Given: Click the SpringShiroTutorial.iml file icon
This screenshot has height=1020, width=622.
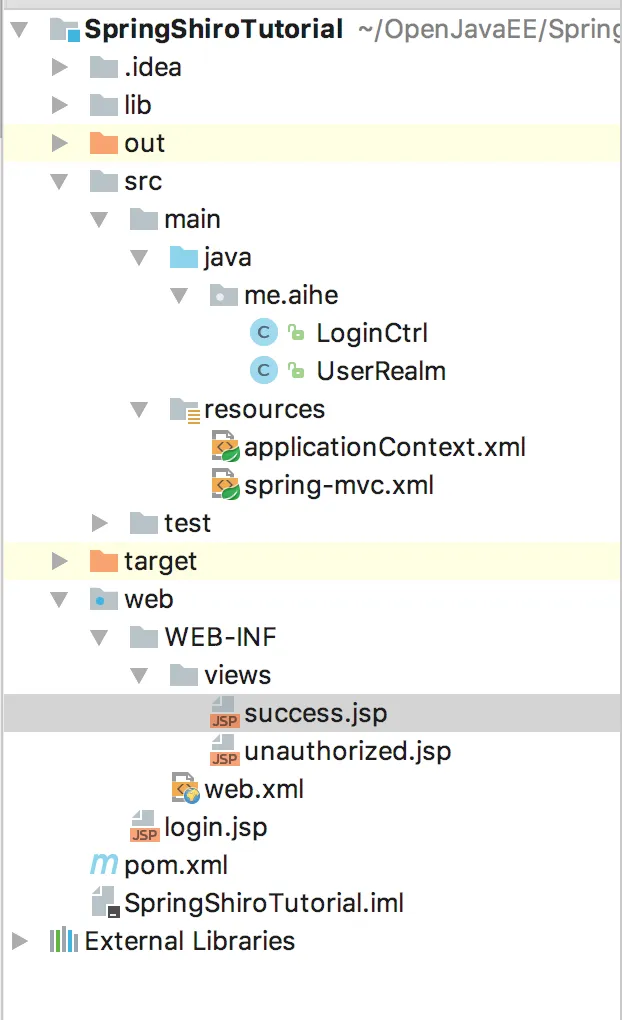Looking at the screenshot, I should (x=104, y=903).
